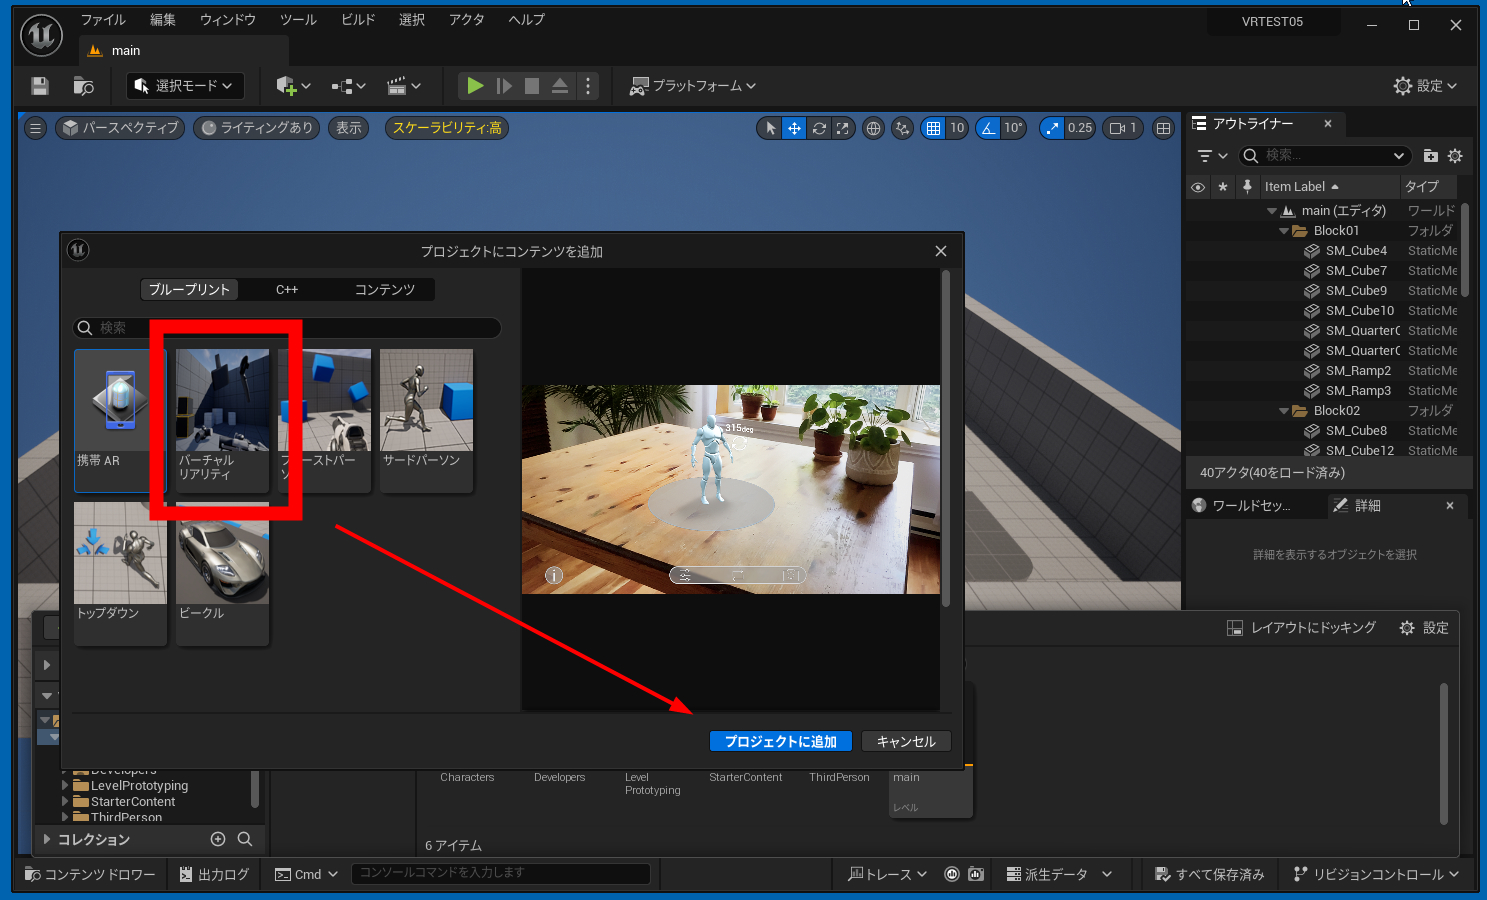1487x900 pixels.
Task: Open the viewport hamburger menu
Action: coord(36,128)
